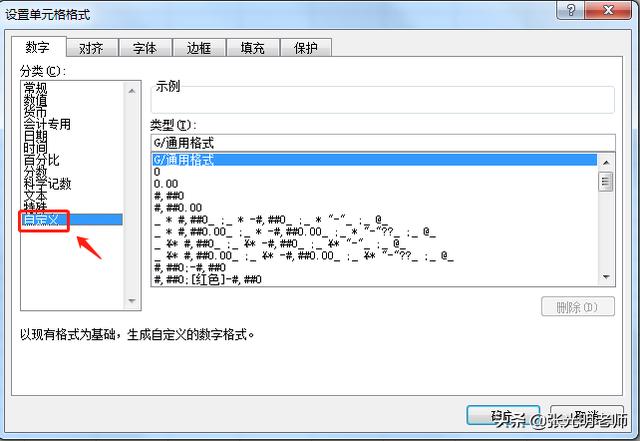Choose the 0.00 format type
Image resolution: width=640 pixels, height=441 pixels.
[166, 184]
